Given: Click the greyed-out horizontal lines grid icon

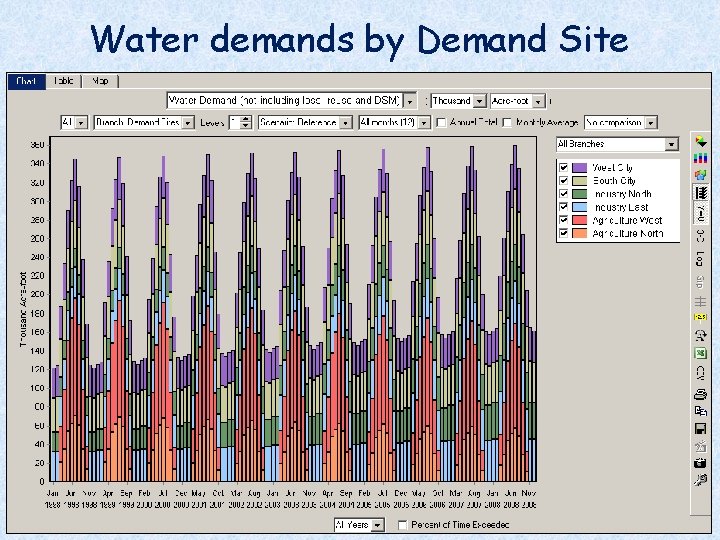Looking at the screenshot, I should point(700,302).
